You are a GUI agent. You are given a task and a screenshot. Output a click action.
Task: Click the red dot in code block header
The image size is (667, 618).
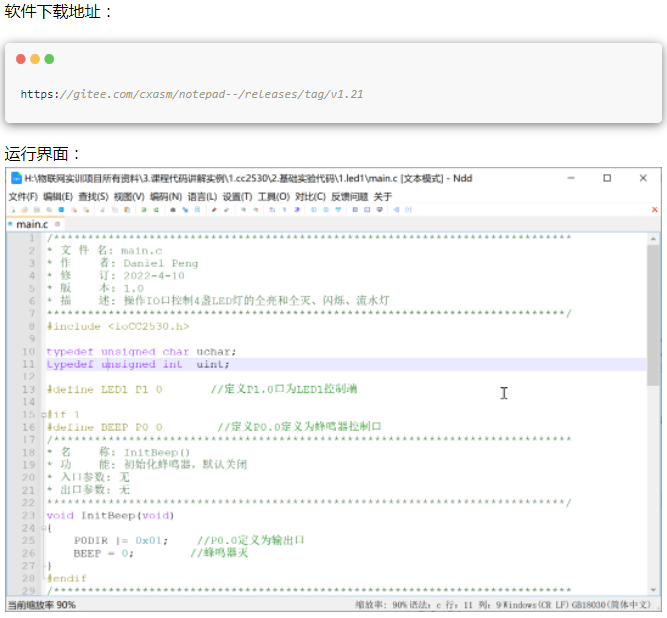click(x=21, y=59)
